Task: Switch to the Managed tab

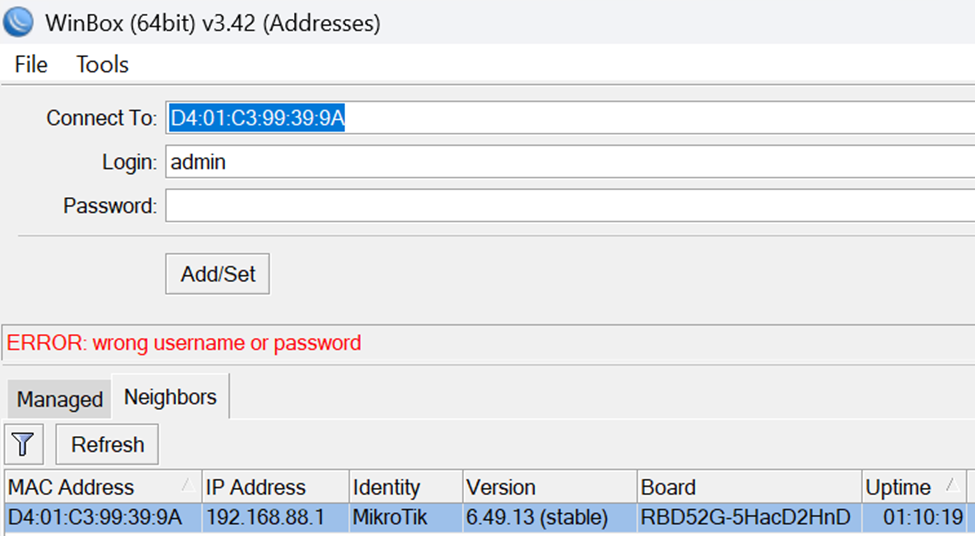Action: click(x=59, y=399)
